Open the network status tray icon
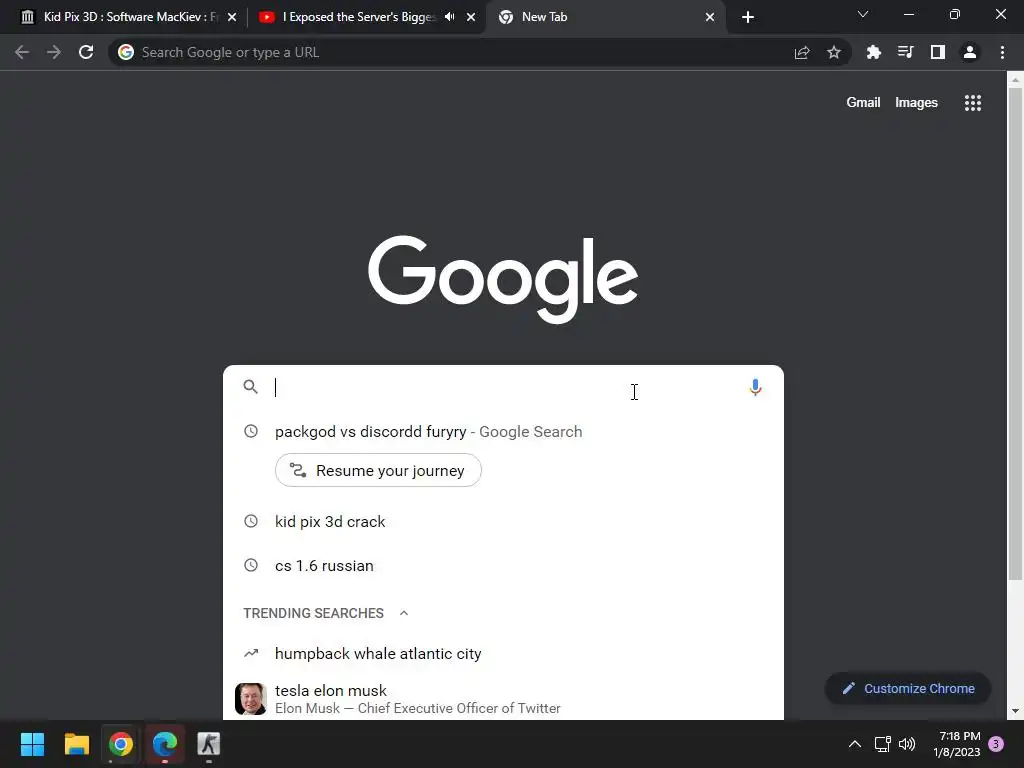The width and height of the screenshot is (1024, 768). tap(882, 744)
